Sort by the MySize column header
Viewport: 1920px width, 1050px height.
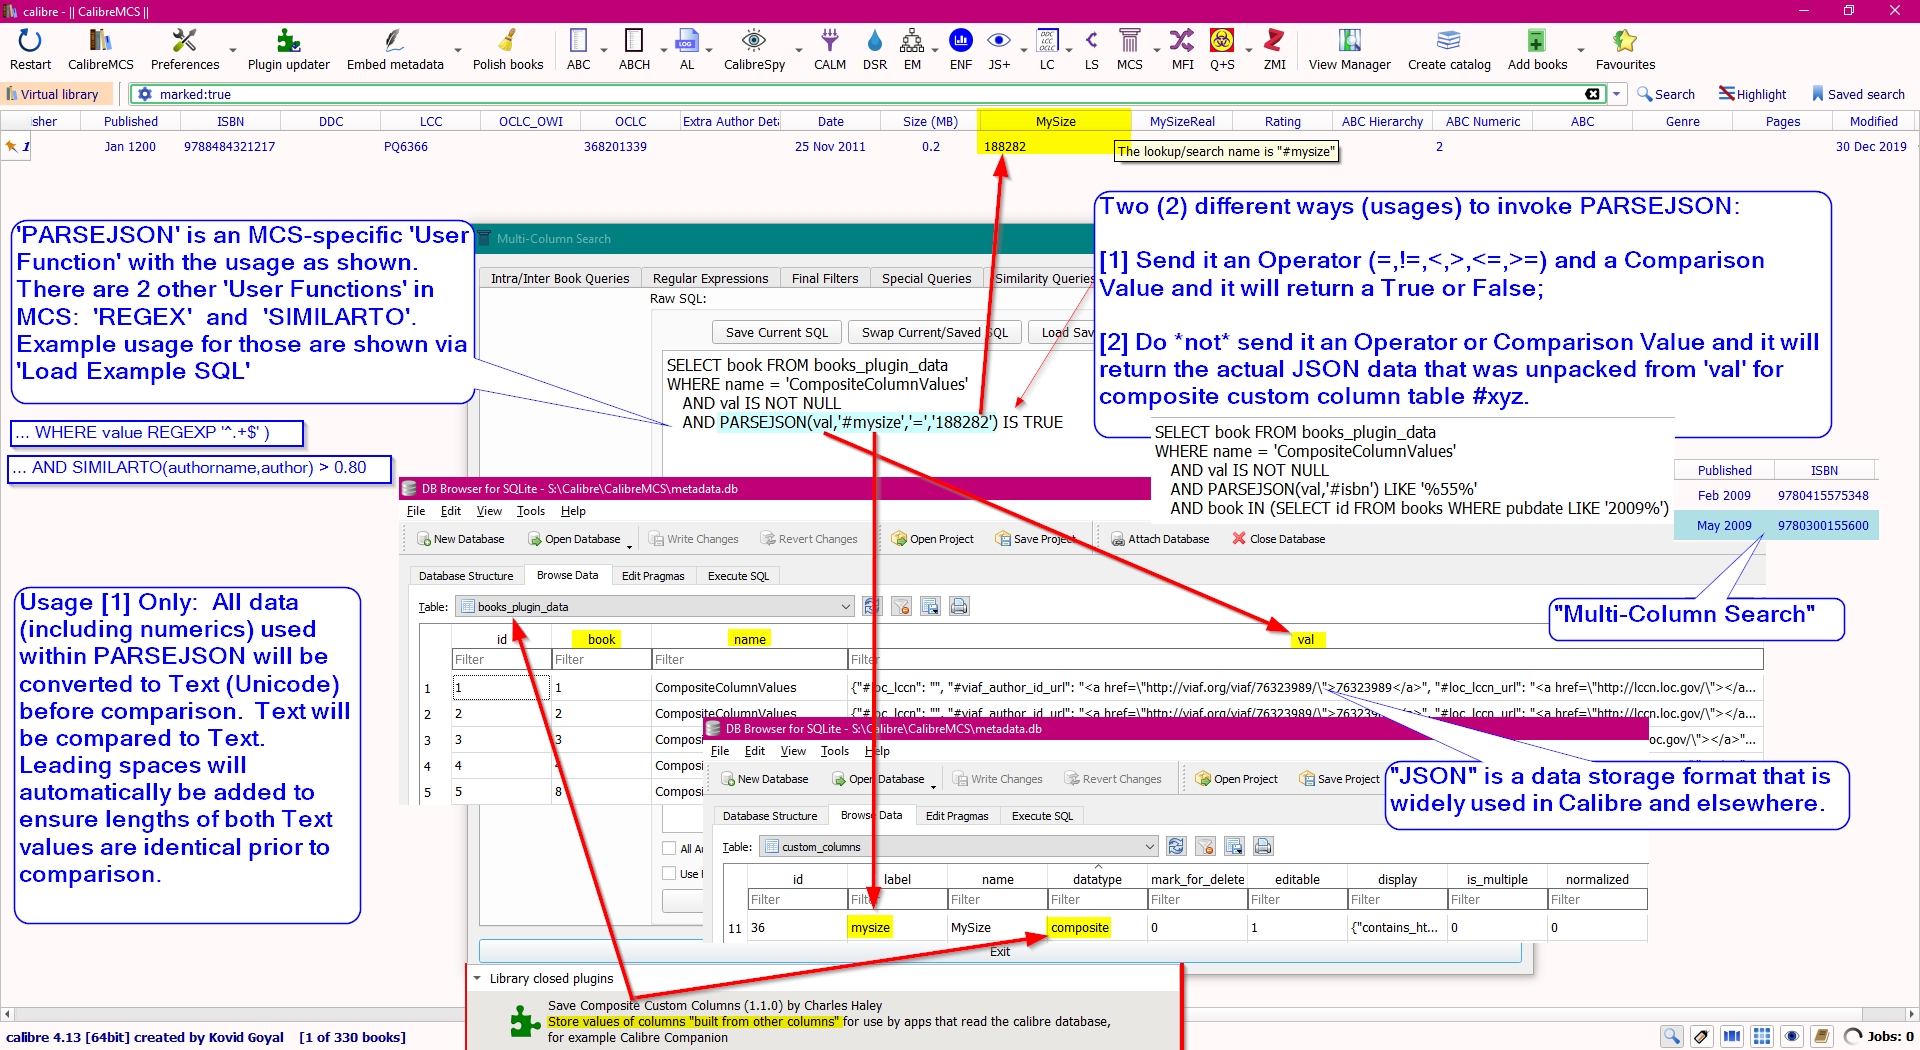[1055, 121]
